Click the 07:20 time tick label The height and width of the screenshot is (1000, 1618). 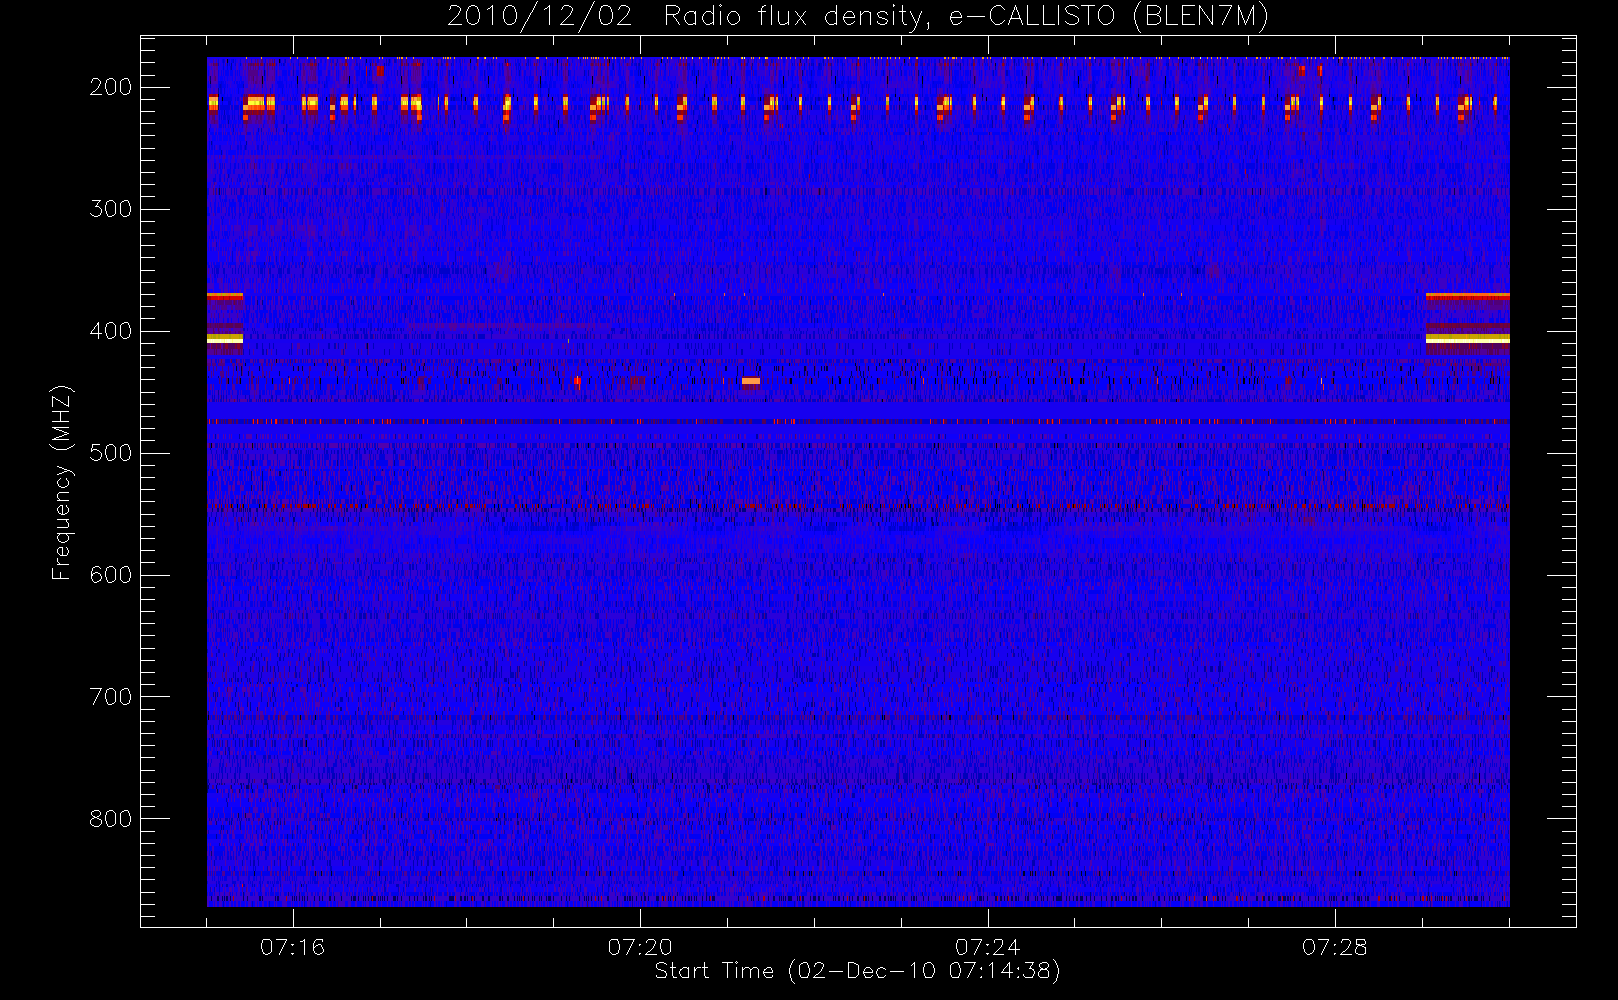640,947
